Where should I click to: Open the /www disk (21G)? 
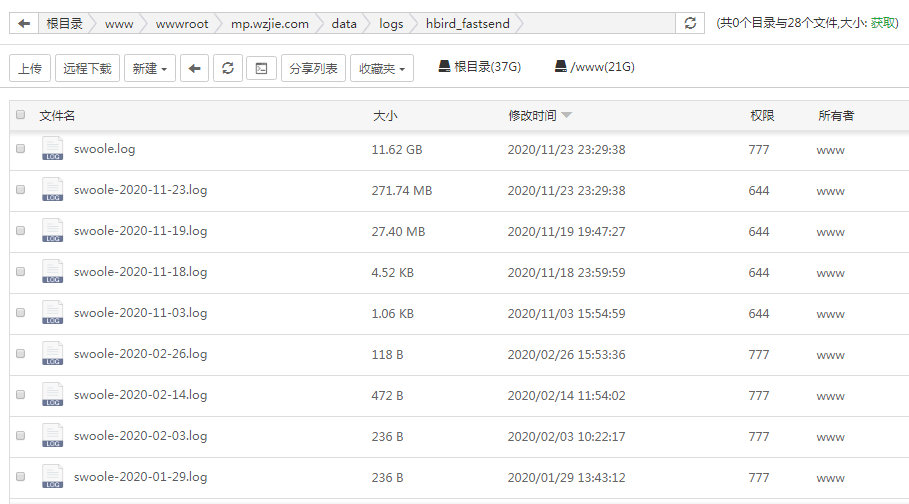point(595,67)
